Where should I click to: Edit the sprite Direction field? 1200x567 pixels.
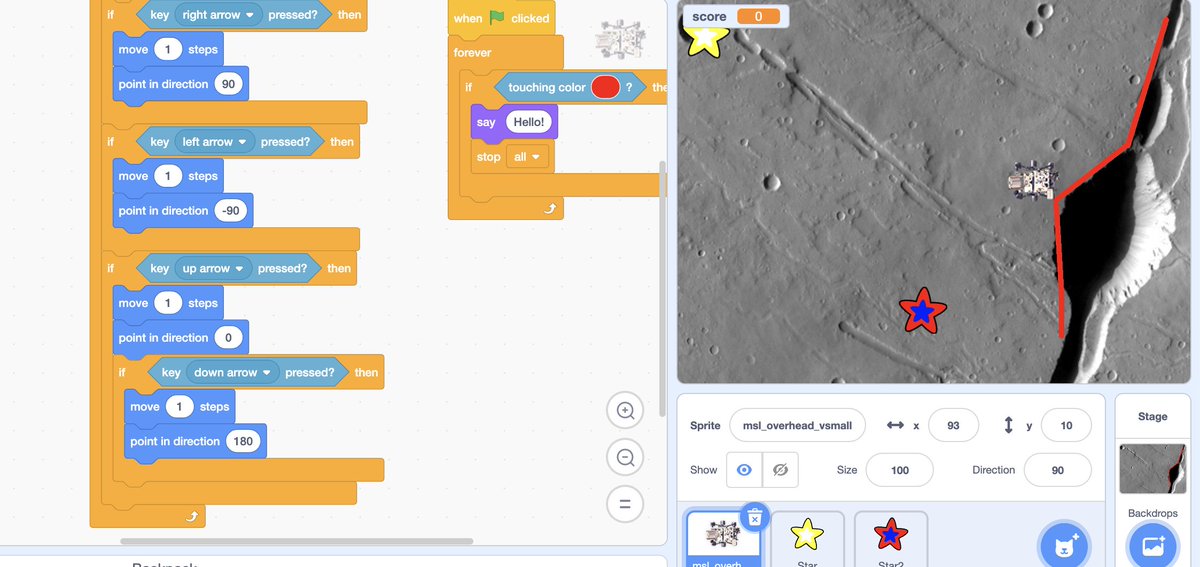coord(1058,470)
